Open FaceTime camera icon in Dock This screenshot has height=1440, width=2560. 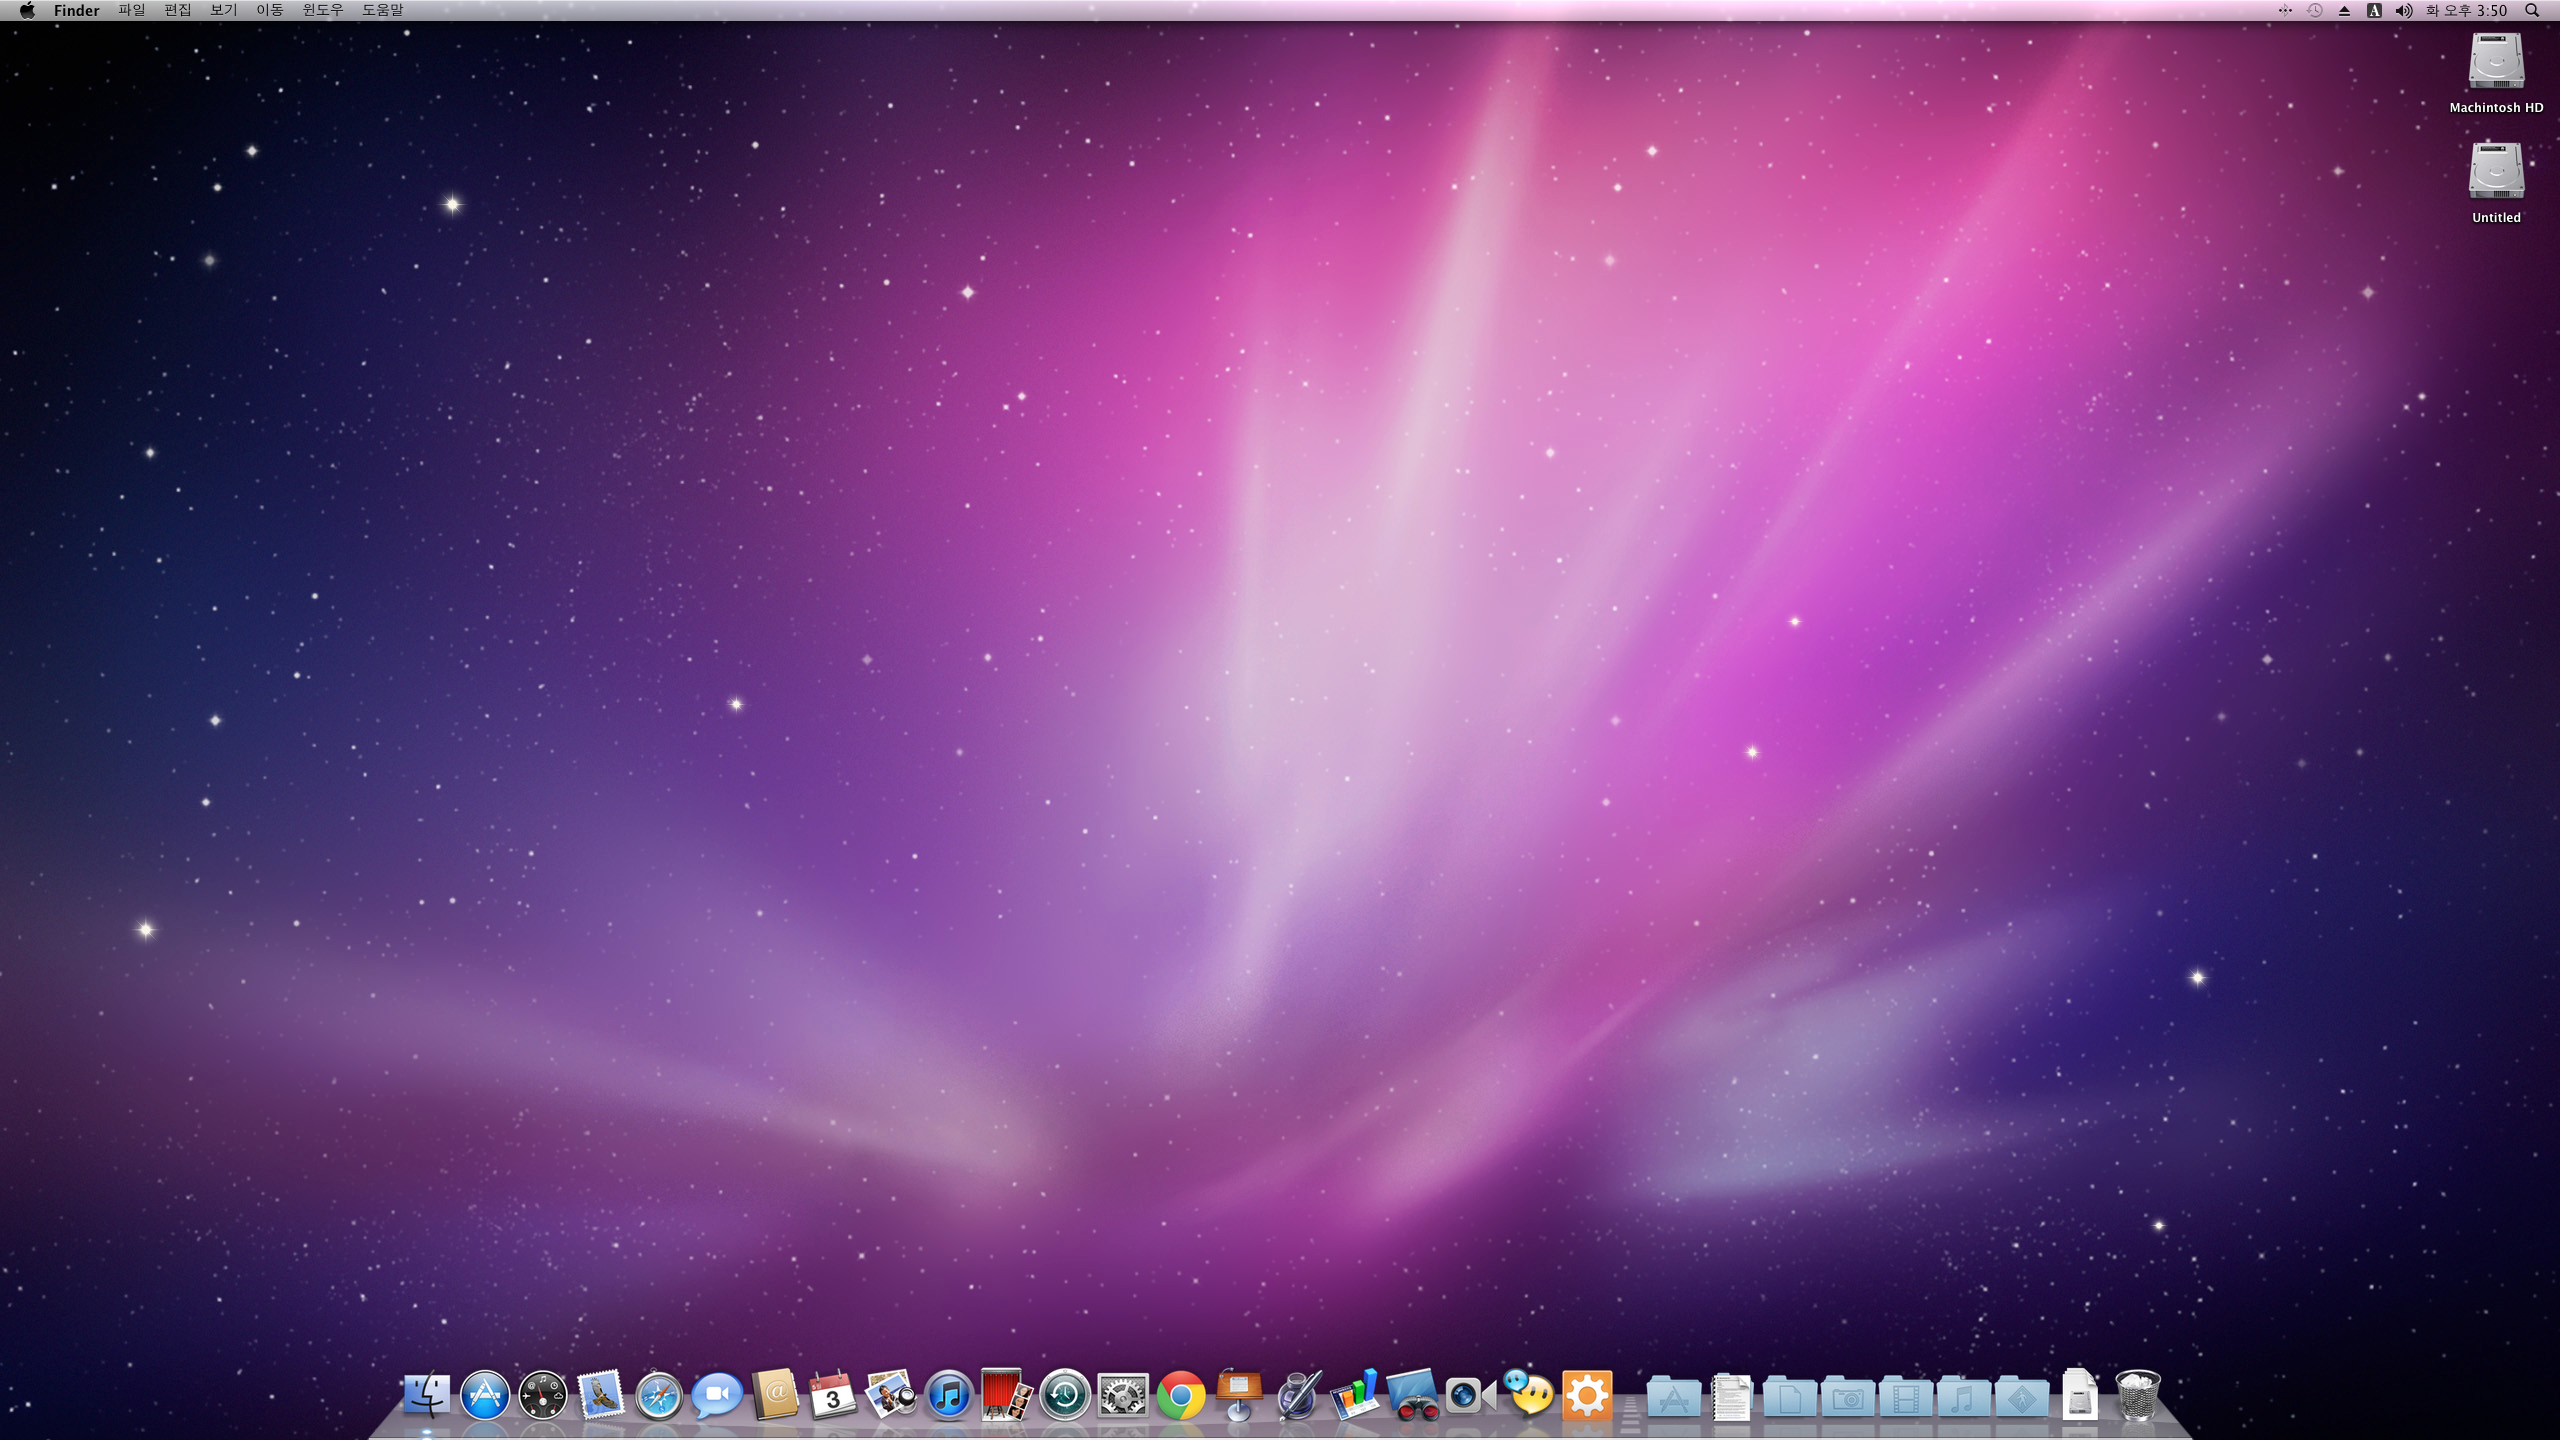click(1471, 1394)
